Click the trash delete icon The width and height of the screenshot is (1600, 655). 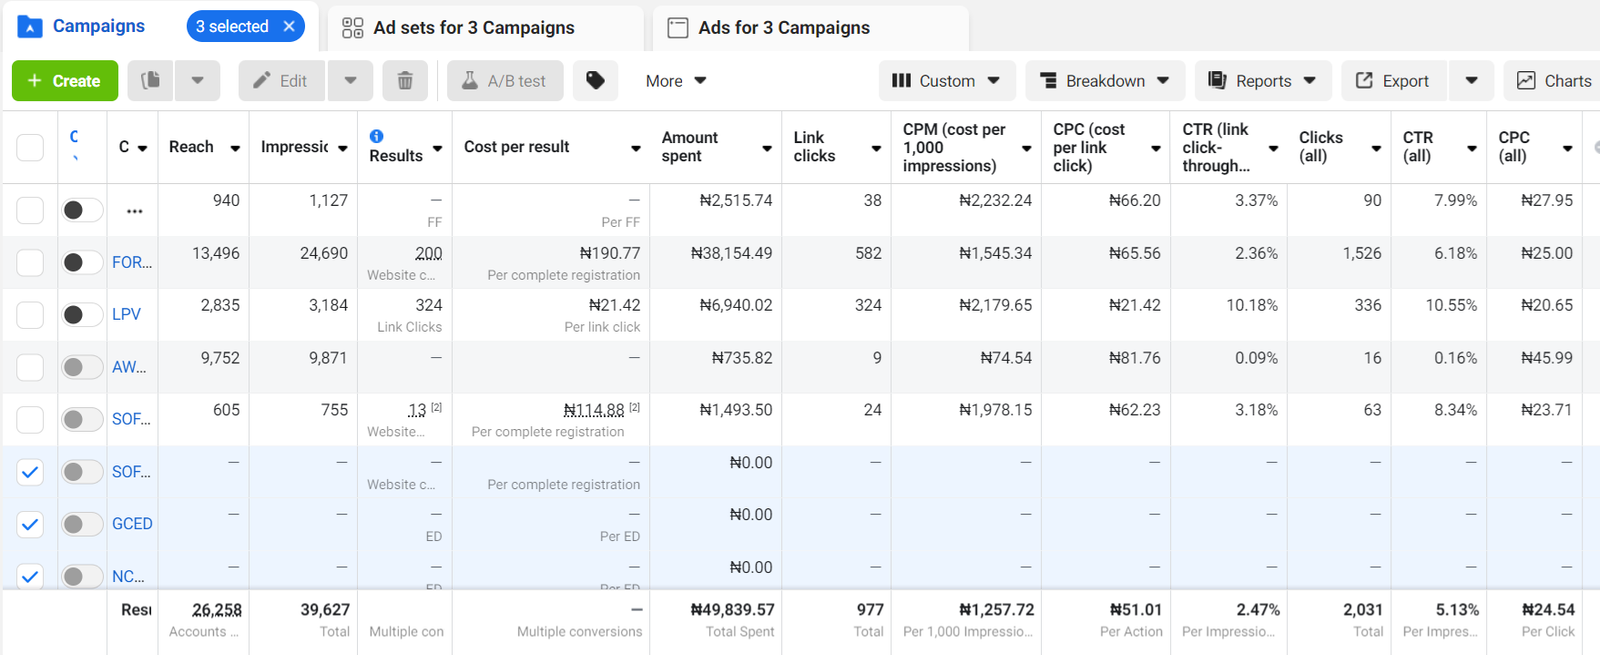[405, 81]
